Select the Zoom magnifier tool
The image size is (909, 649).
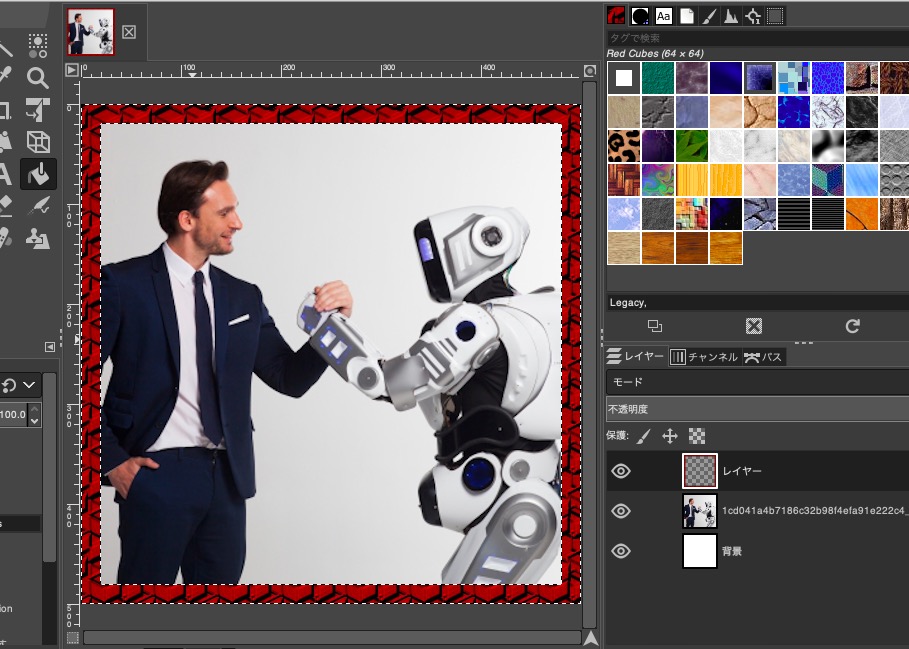pyautogui.click(x=38, y=78)
